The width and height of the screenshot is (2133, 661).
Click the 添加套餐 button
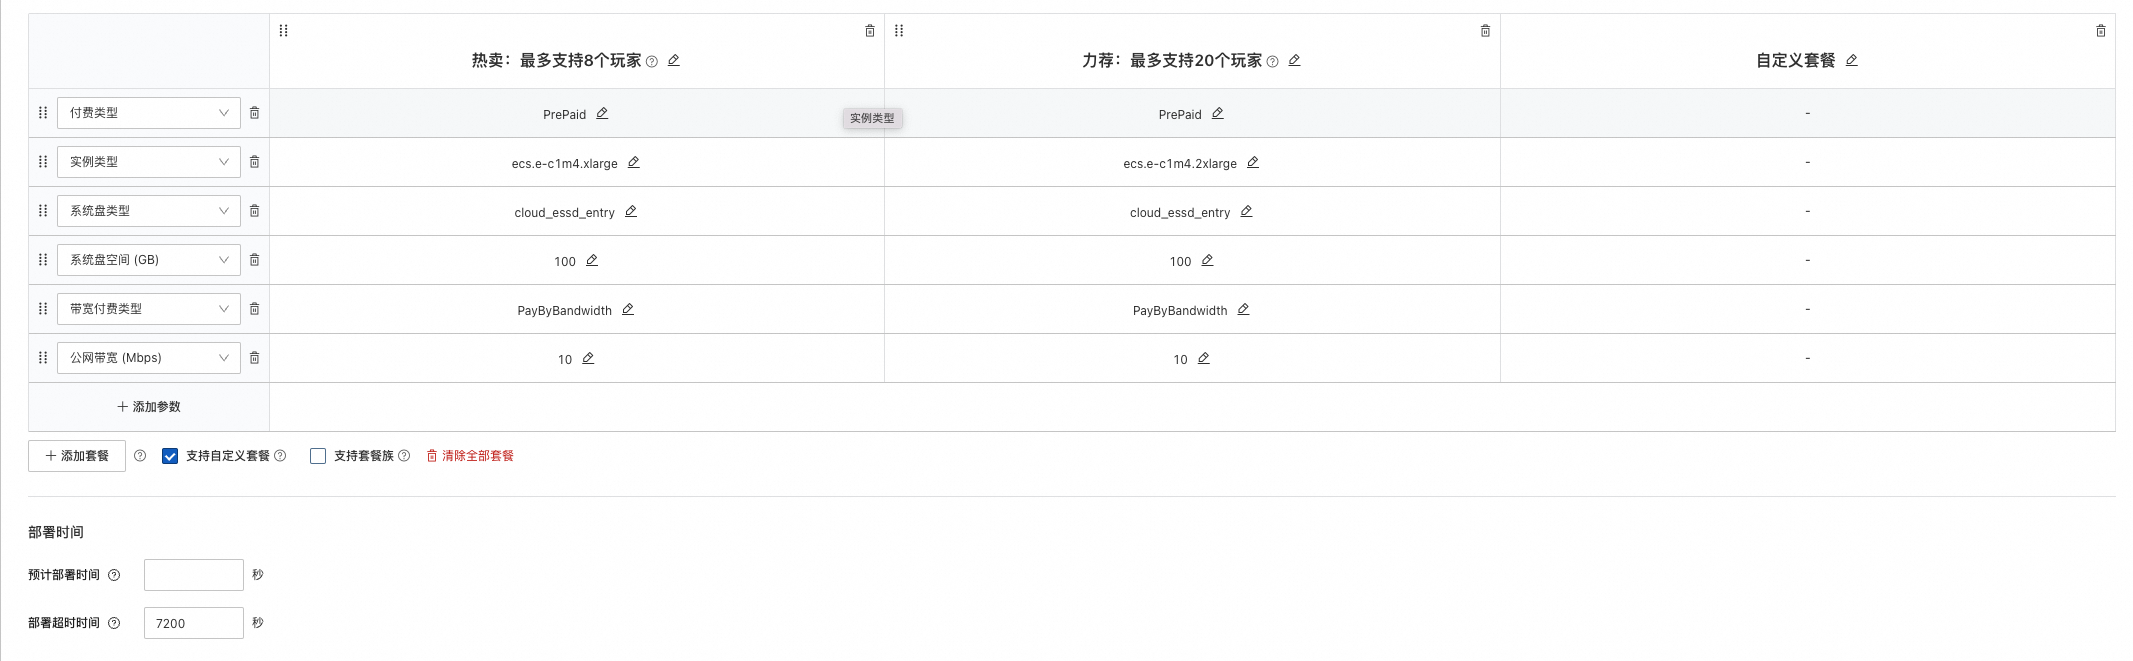[77, 456]
